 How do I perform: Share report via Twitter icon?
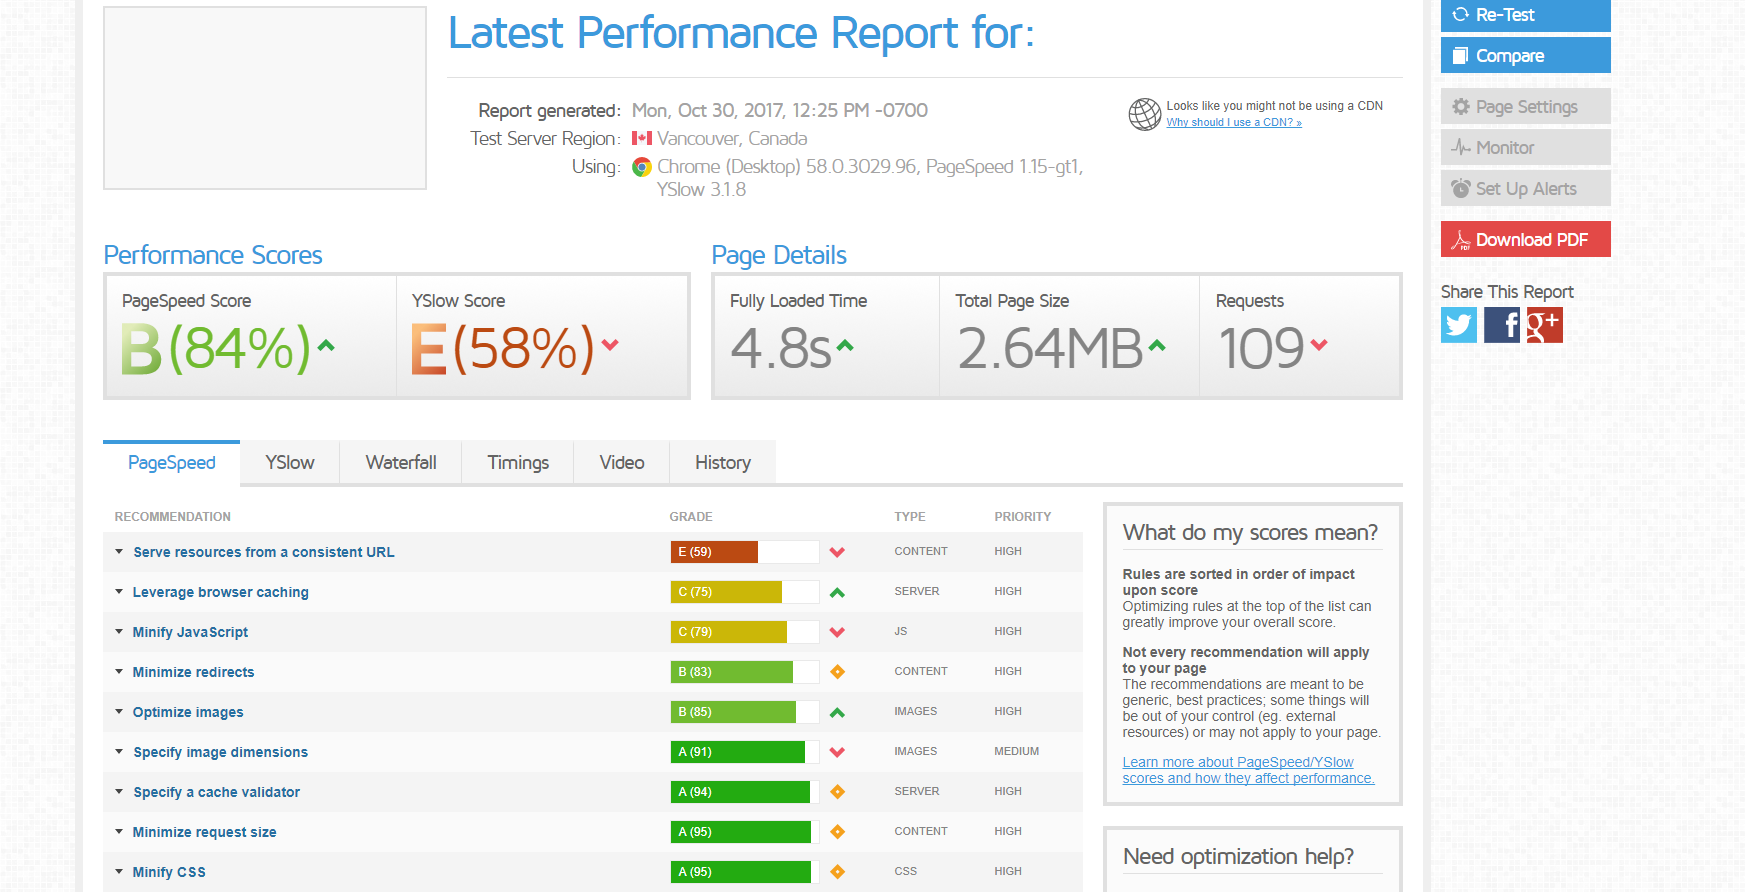coord(1458,325)
